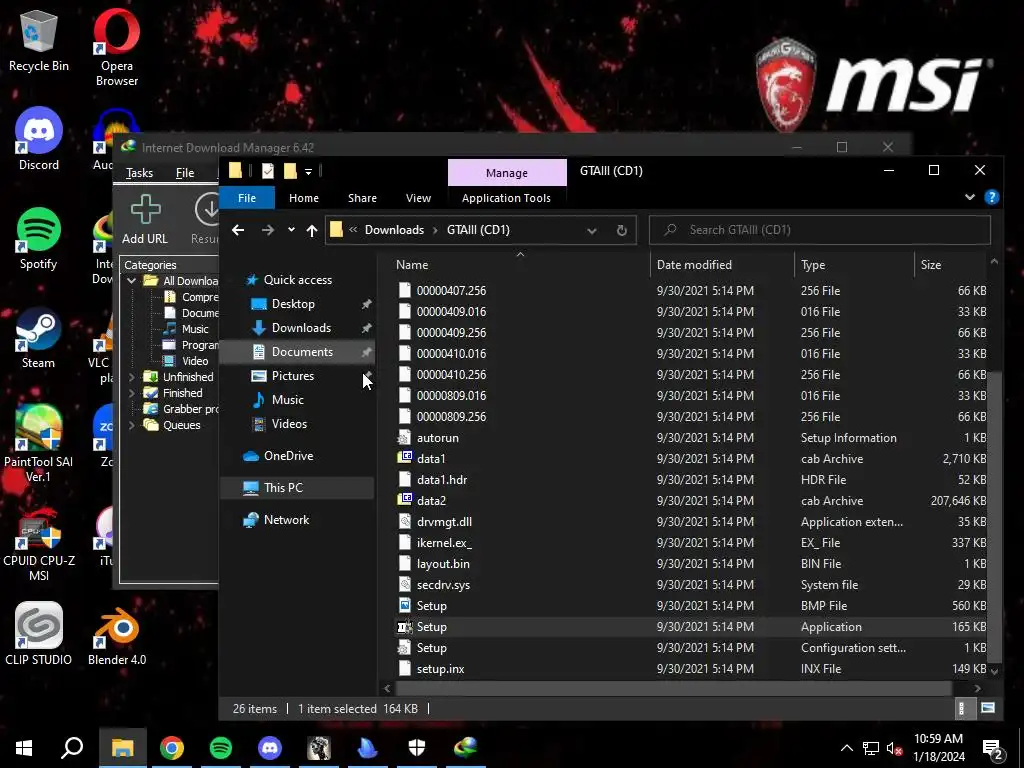Click the New folder quick access icon

coord(291,171)
